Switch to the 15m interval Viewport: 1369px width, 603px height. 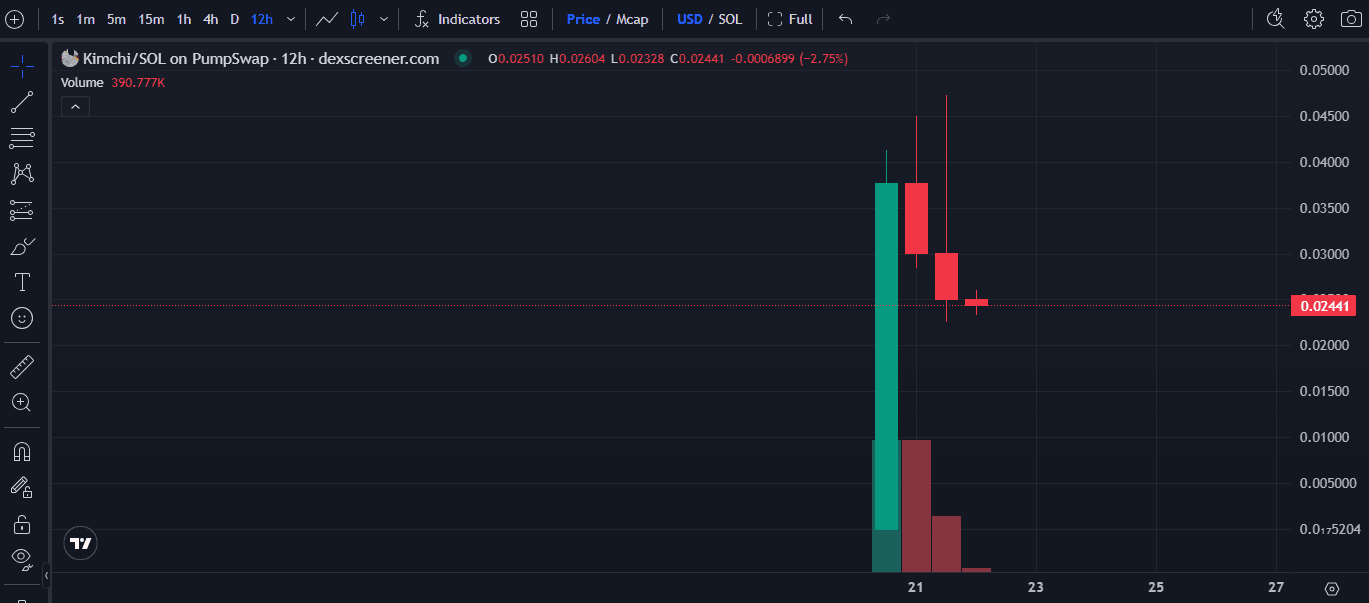(x=151, y=19)
